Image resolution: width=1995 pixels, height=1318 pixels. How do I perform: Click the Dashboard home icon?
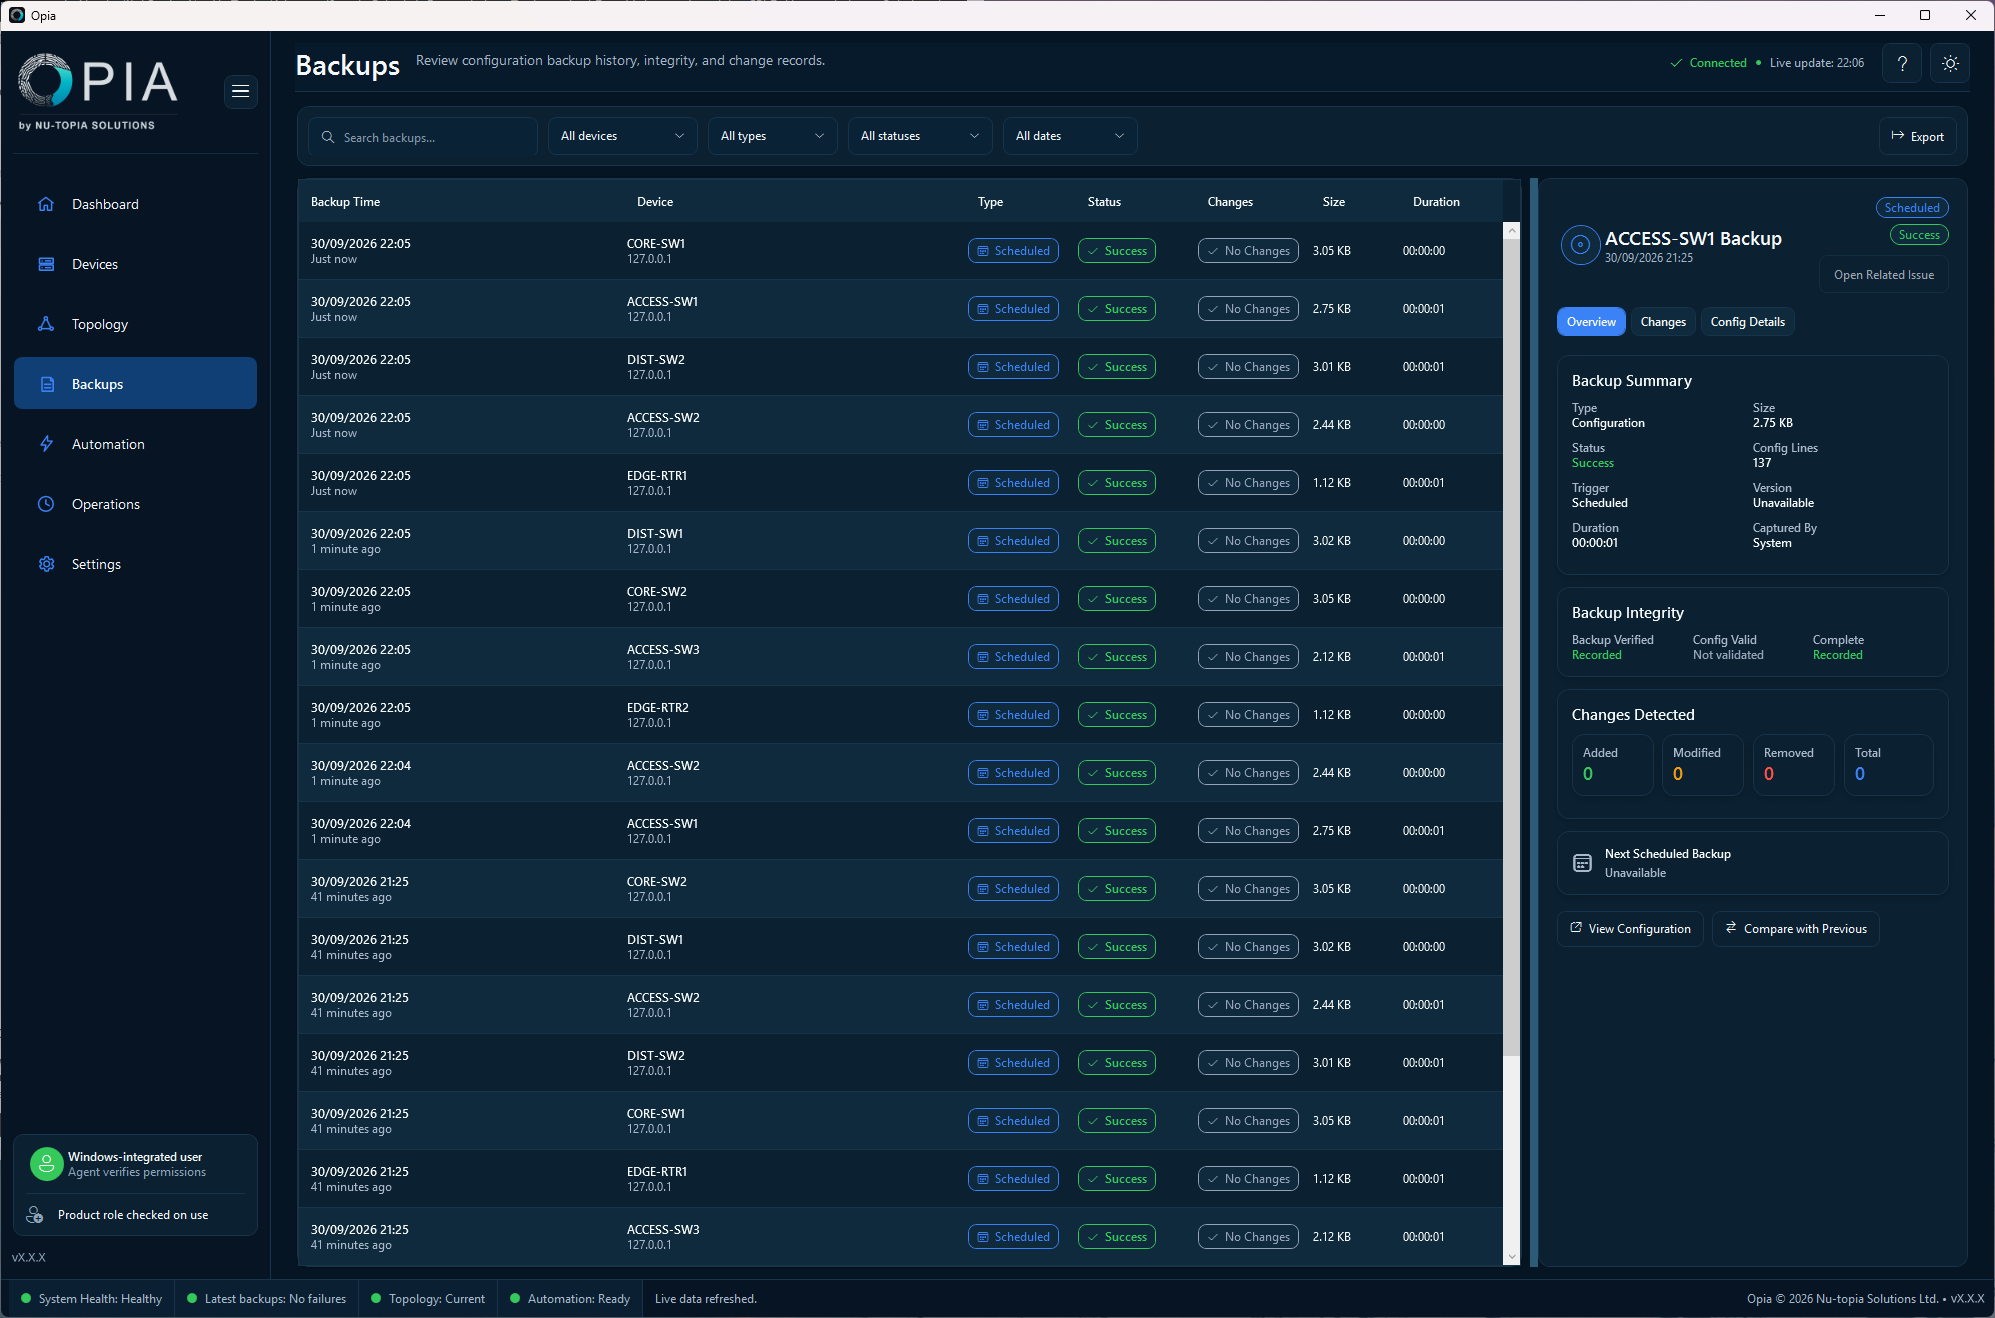pos(46,204)
